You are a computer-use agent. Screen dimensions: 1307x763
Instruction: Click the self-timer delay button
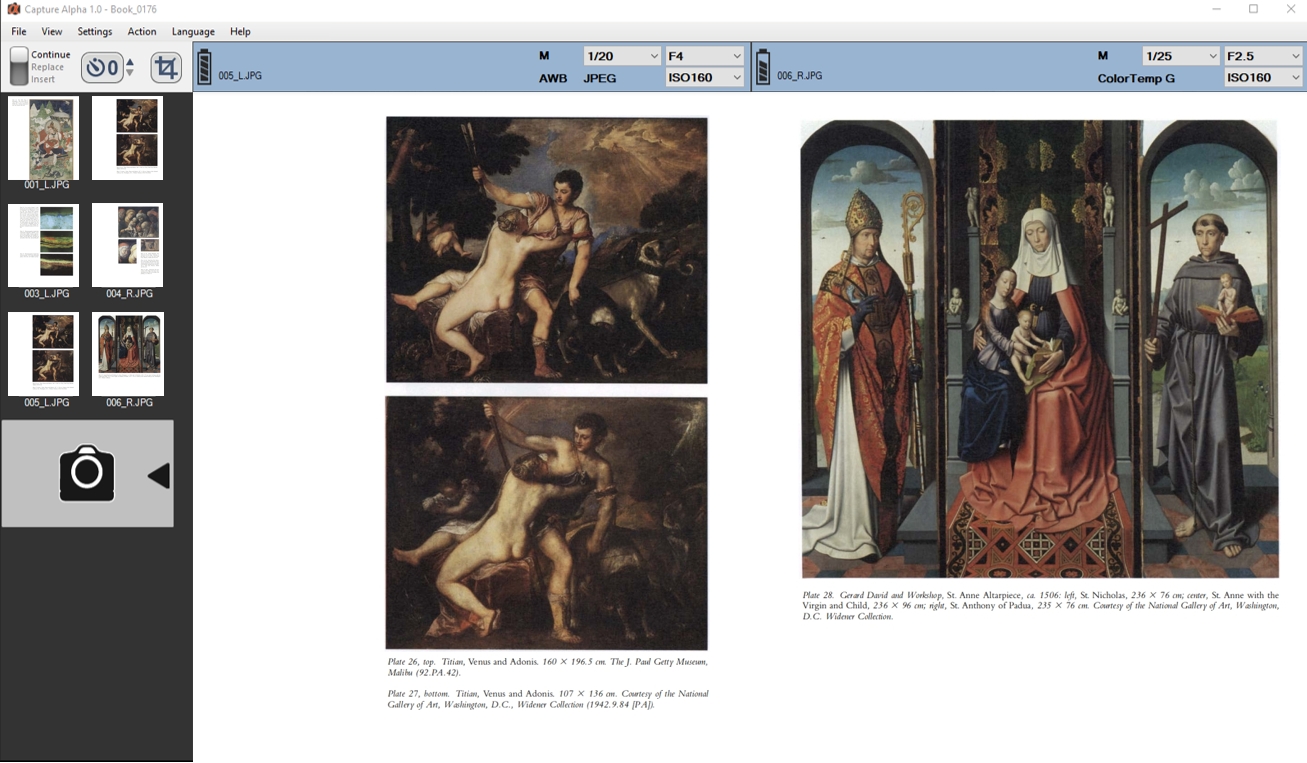point(101,68)
